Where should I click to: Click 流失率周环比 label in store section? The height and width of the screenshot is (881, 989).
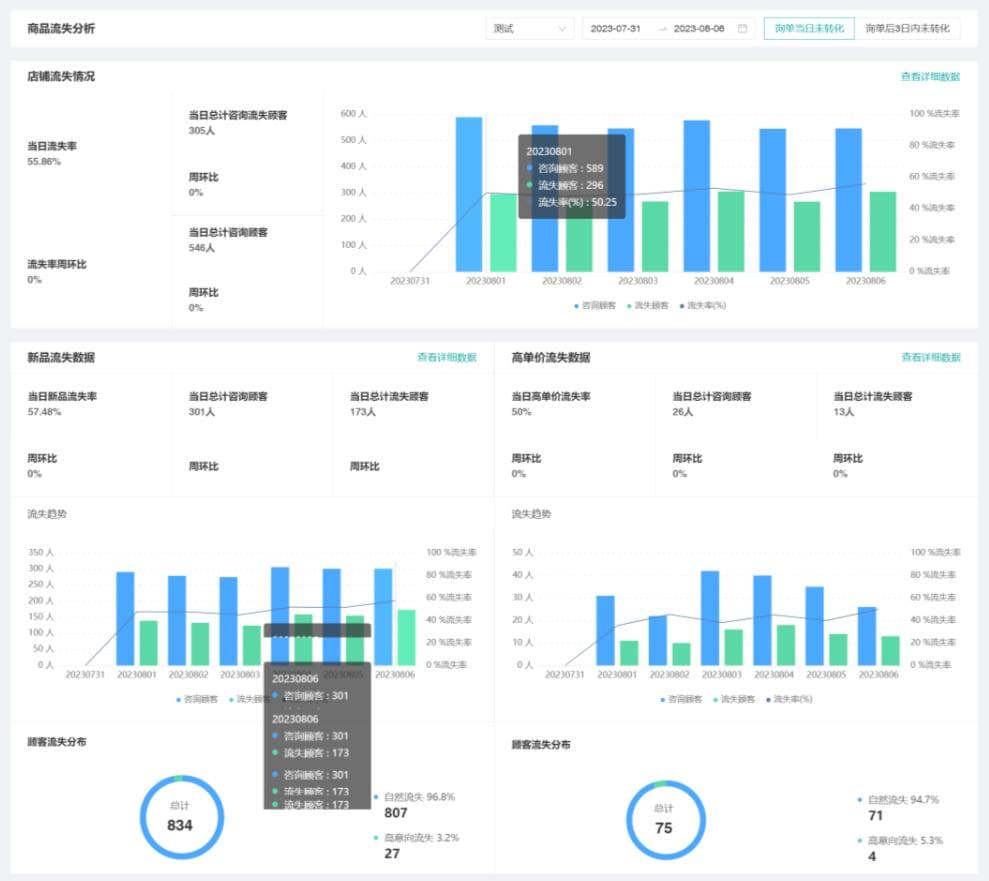(x=56, y=264)
